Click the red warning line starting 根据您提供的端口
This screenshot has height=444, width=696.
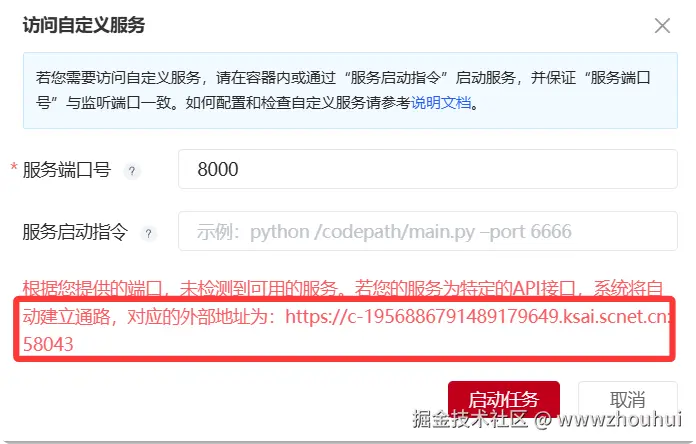point(343,289)
